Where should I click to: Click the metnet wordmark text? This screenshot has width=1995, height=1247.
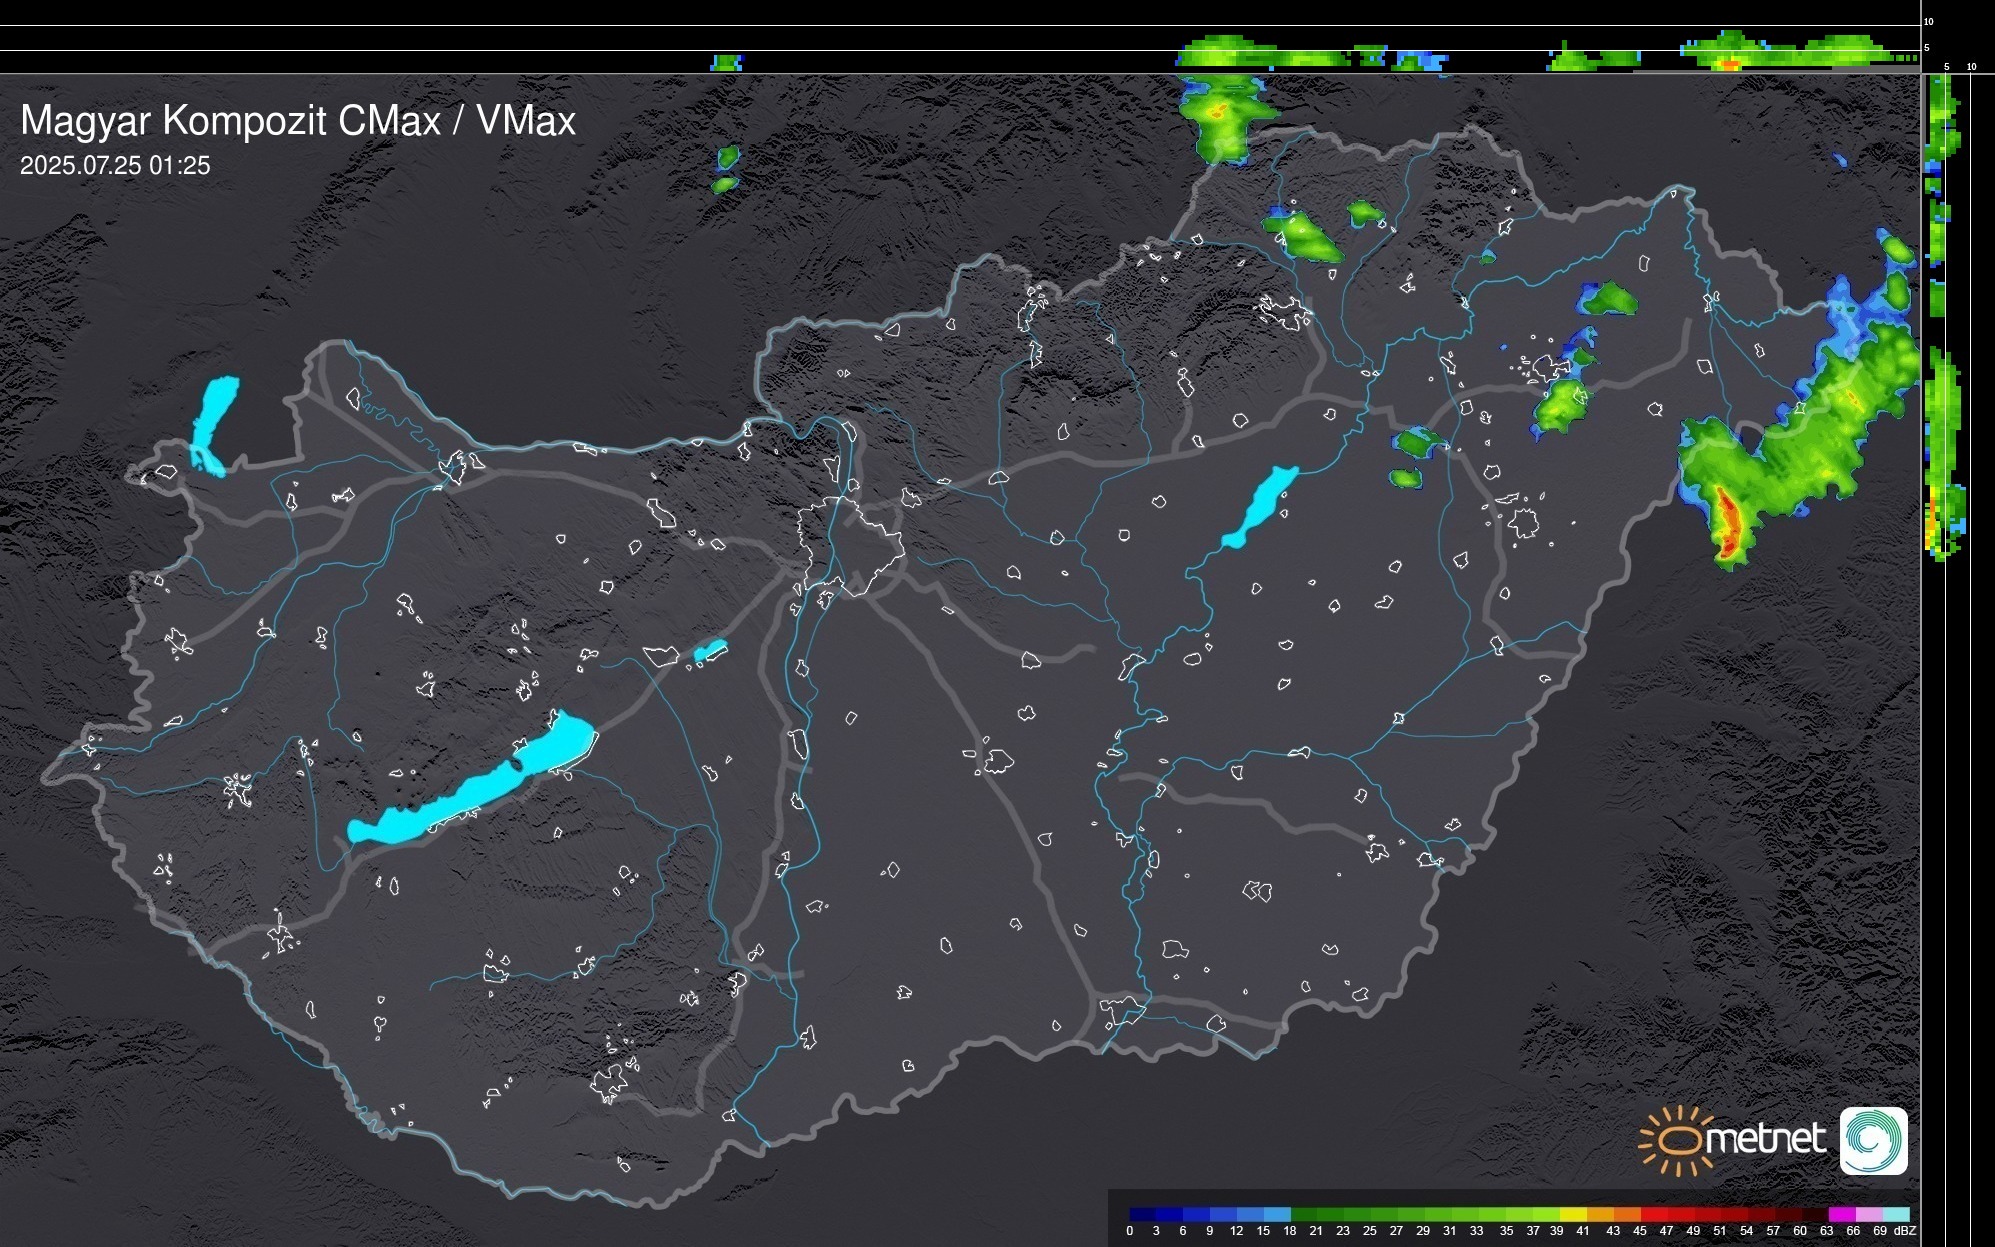(x=1765, y=1140)
